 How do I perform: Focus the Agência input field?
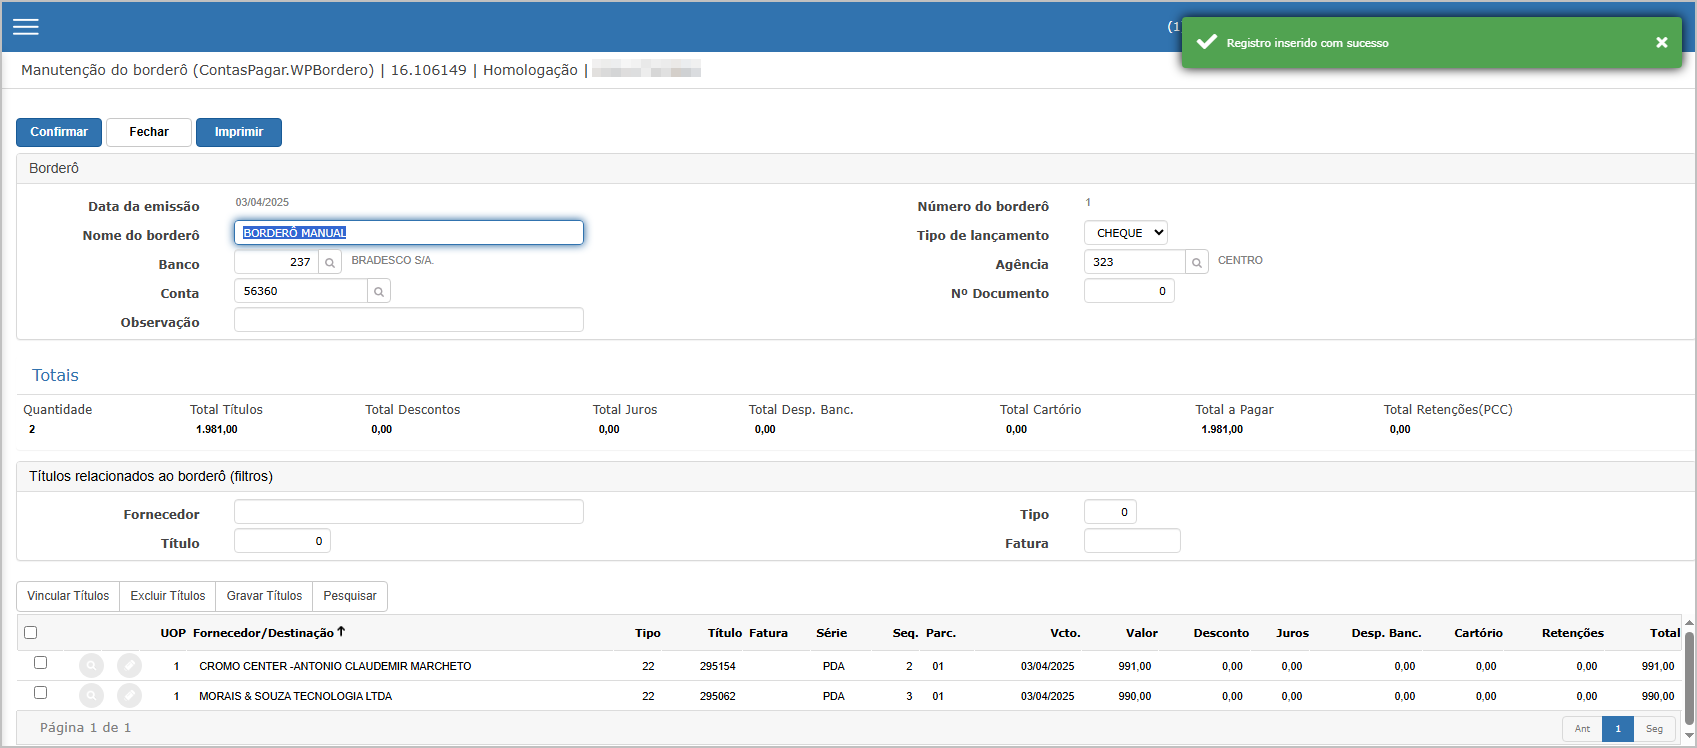[x=1135, y=262]
